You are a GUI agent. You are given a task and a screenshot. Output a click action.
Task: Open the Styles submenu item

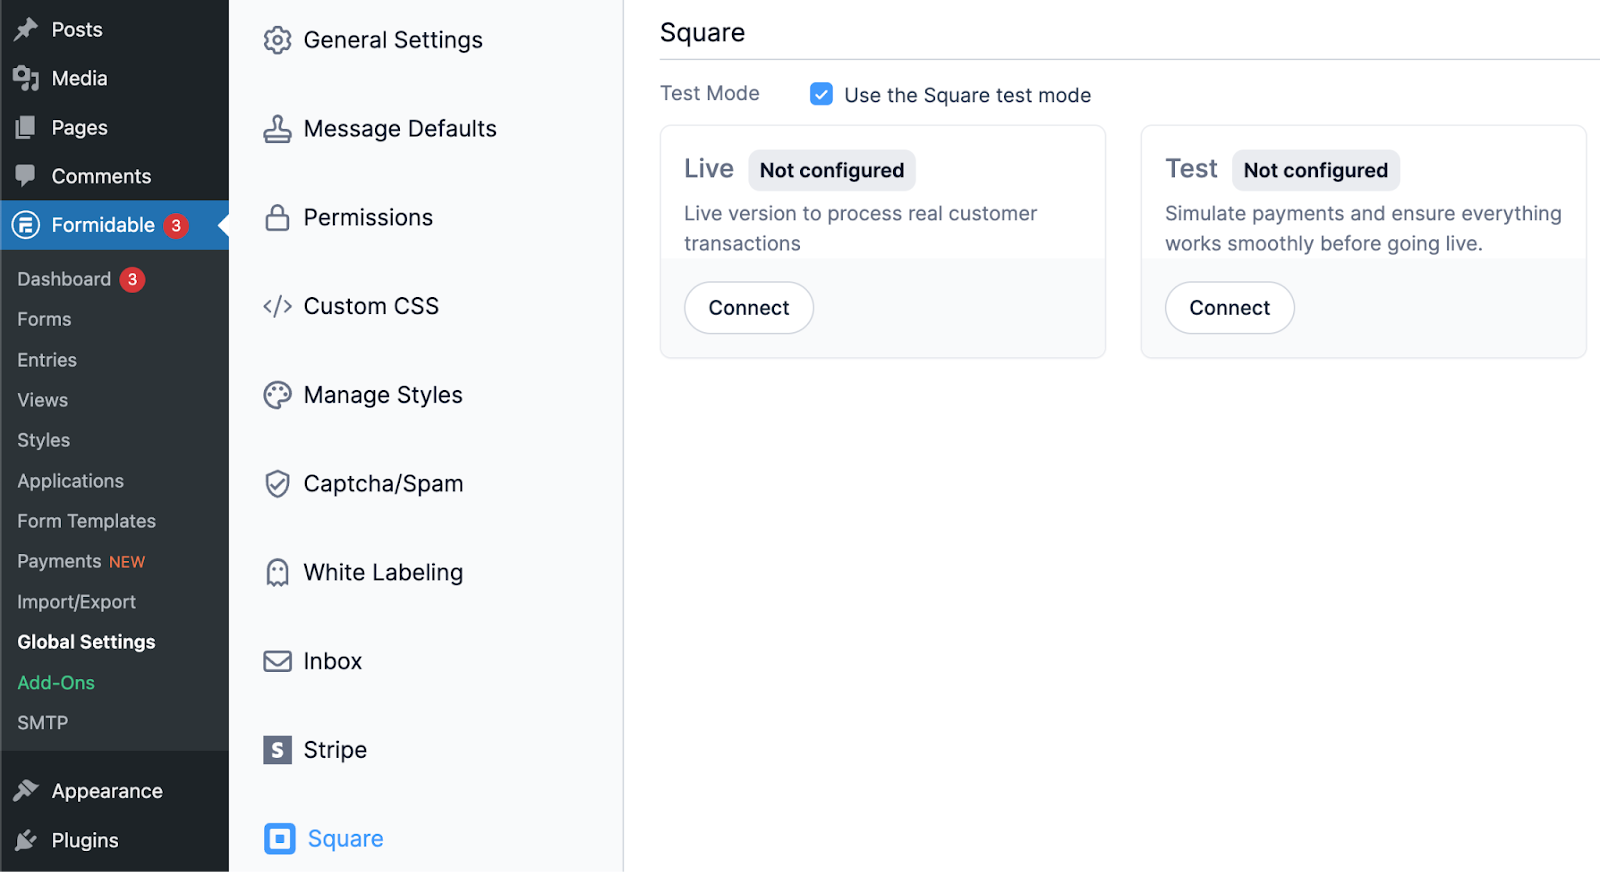44,440
